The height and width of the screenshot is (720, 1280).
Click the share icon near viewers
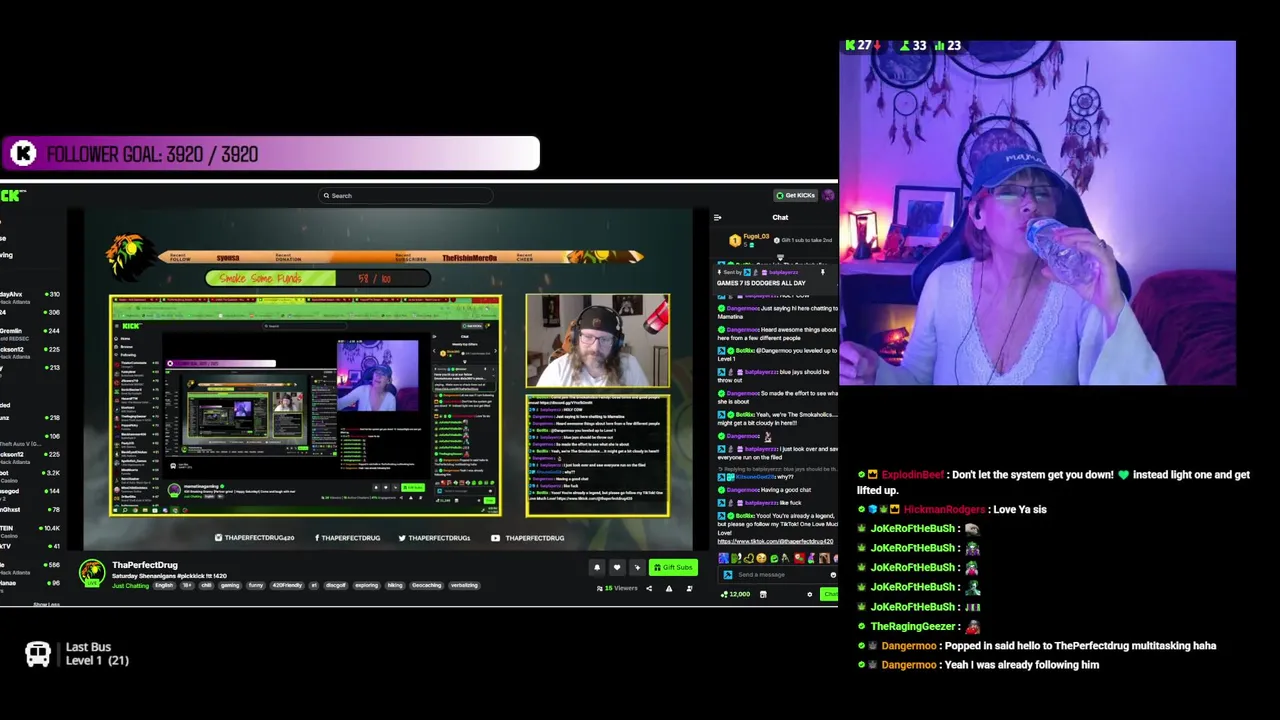click(x=649, y=588)
